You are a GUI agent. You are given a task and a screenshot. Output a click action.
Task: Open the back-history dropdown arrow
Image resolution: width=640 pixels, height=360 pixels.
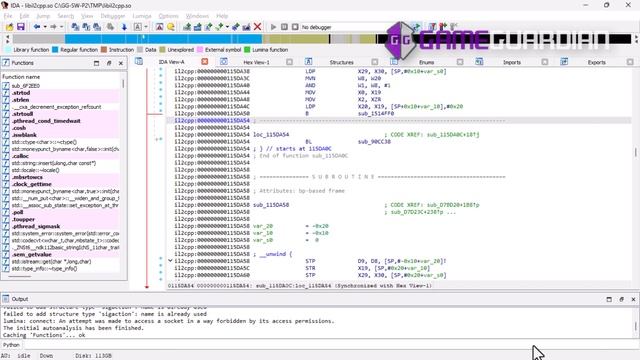45,27
